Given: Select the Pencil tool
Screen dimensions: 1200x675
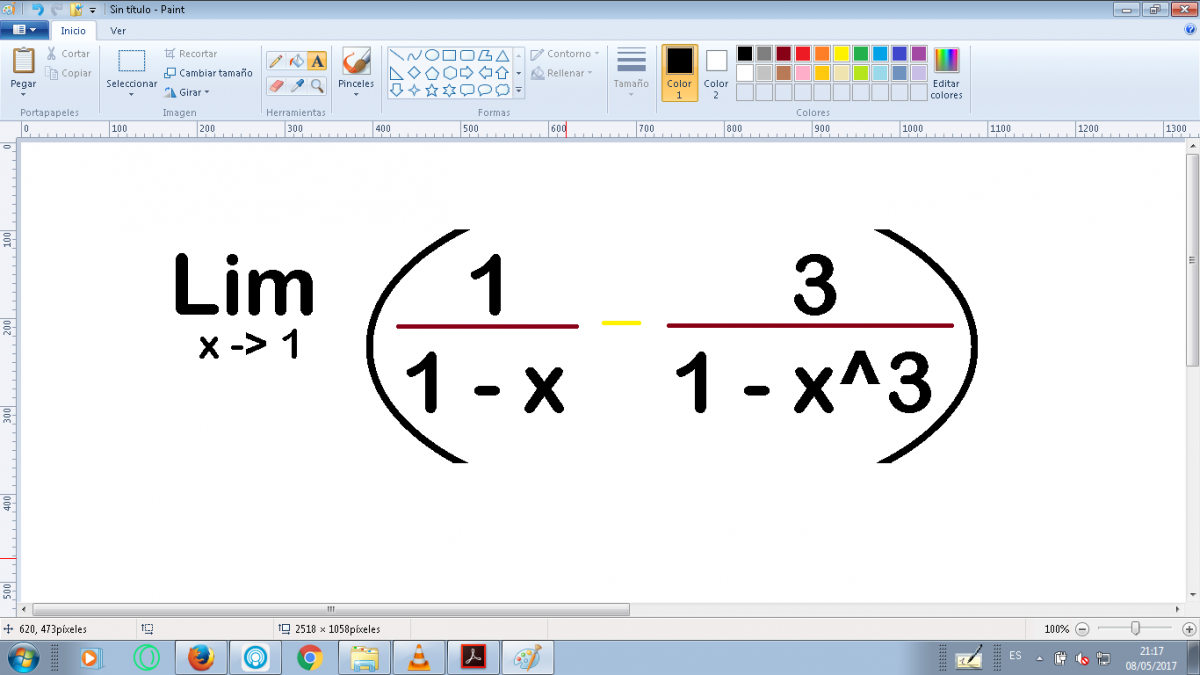Looking at the screenshot, I should (276, 61).
